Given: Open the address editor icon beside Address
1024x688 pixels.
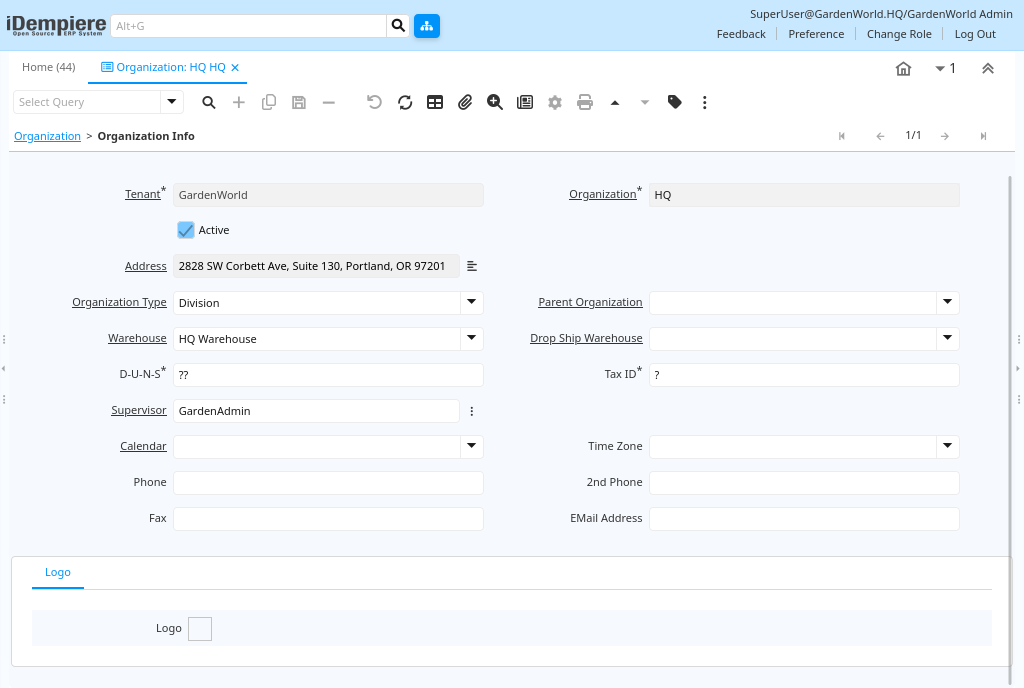Looking at the screenshot, I should [472, 266].
